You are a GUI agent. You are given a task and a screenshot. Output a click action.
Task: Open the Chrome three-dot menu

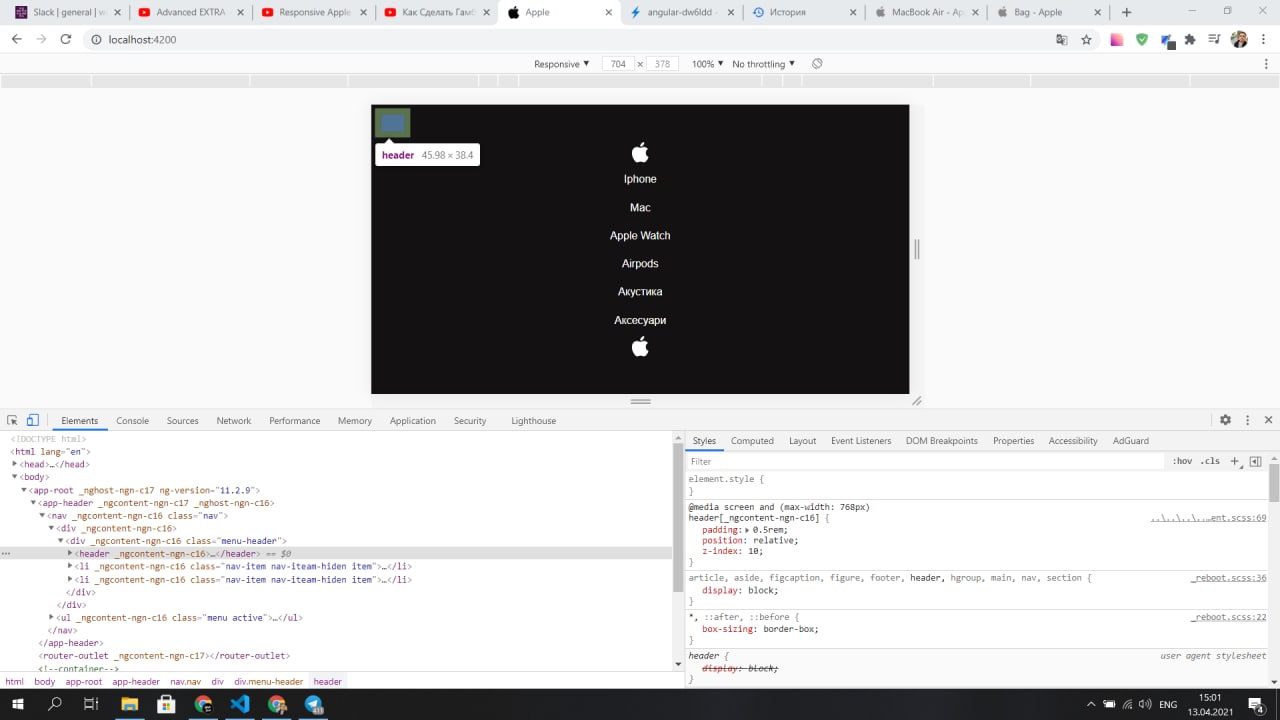point(1264,40)
